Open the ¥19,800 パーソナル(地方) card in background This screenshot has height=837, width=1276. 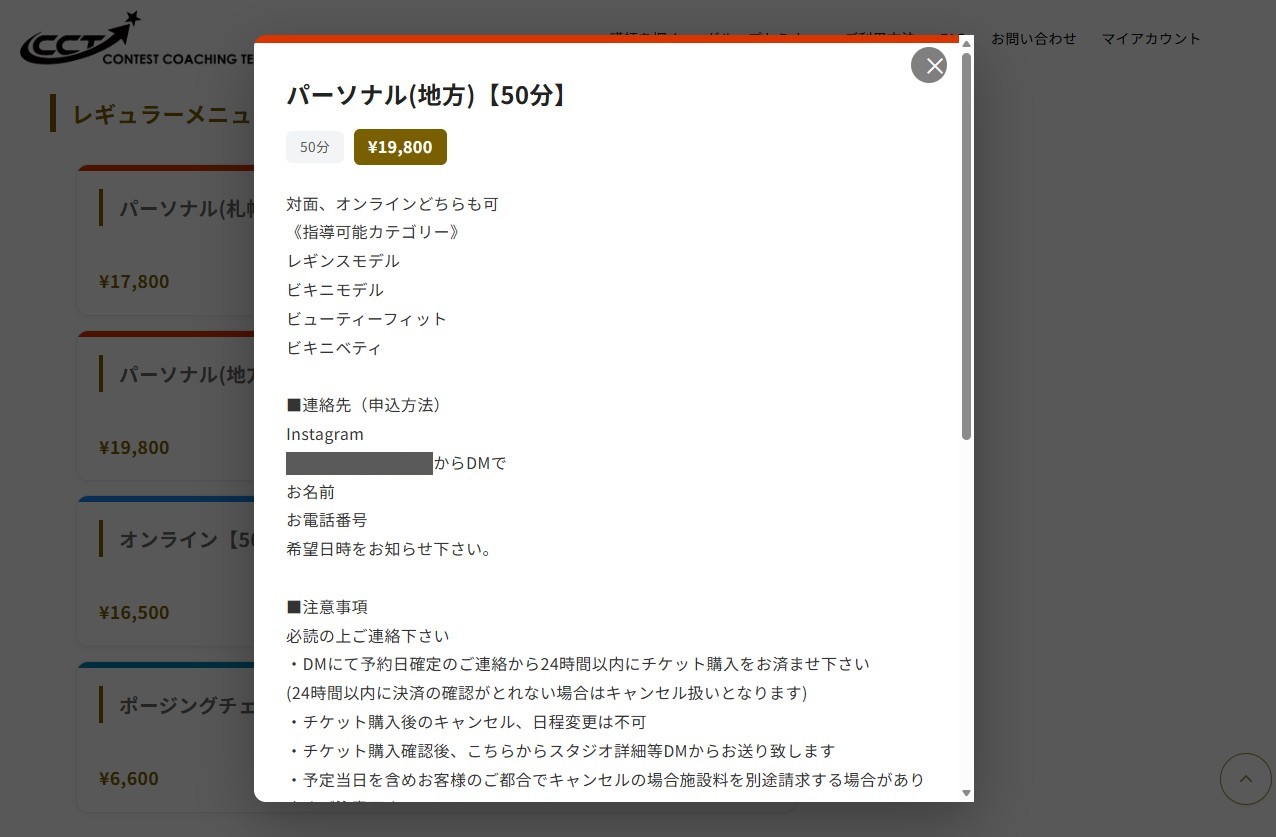click(166, 406)
